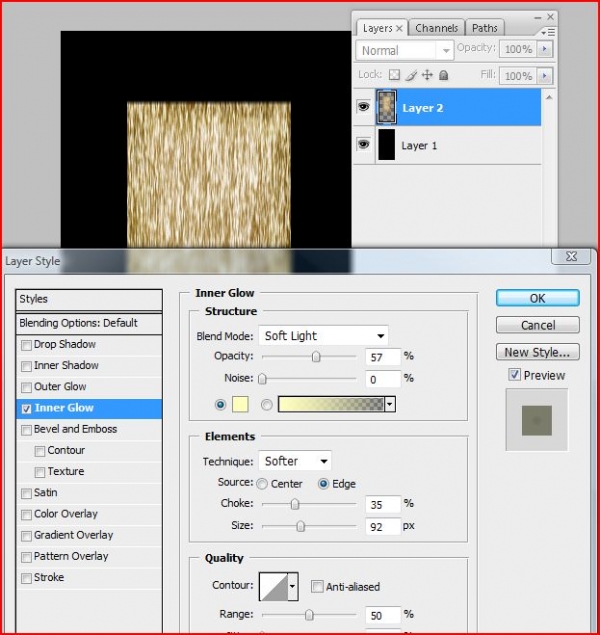This screenshot has height=635, width=600.
Task: Open the layer Fill slider arrow
Action: (545, 76)
